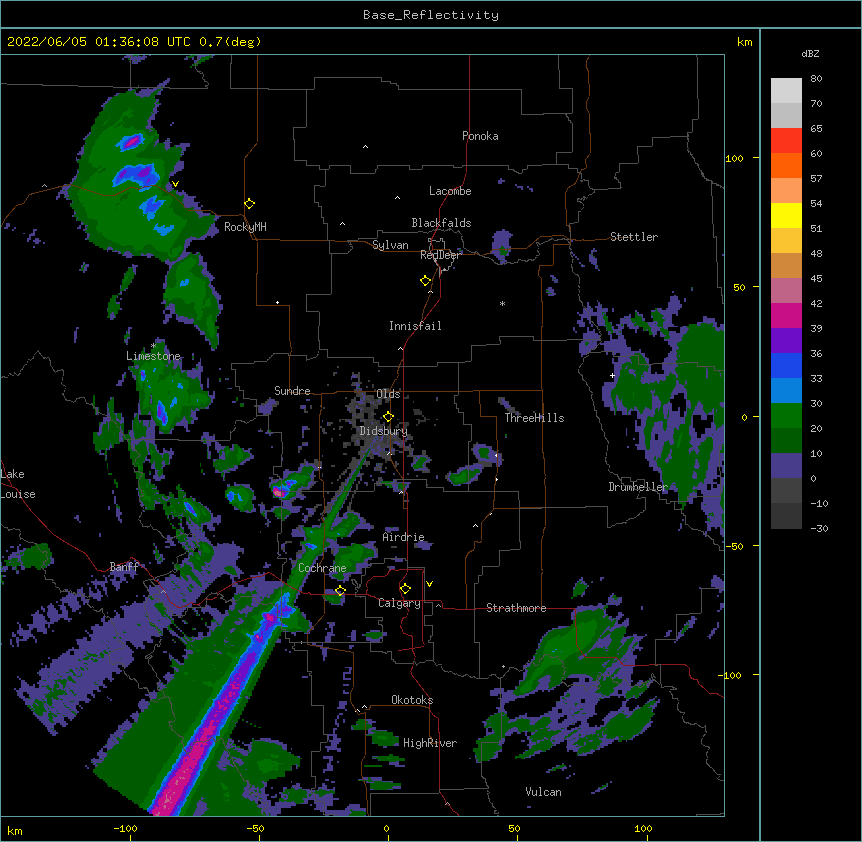Click the Okotoks label
The width and height of the screenshot is (862, 842).
click(412, 700)
